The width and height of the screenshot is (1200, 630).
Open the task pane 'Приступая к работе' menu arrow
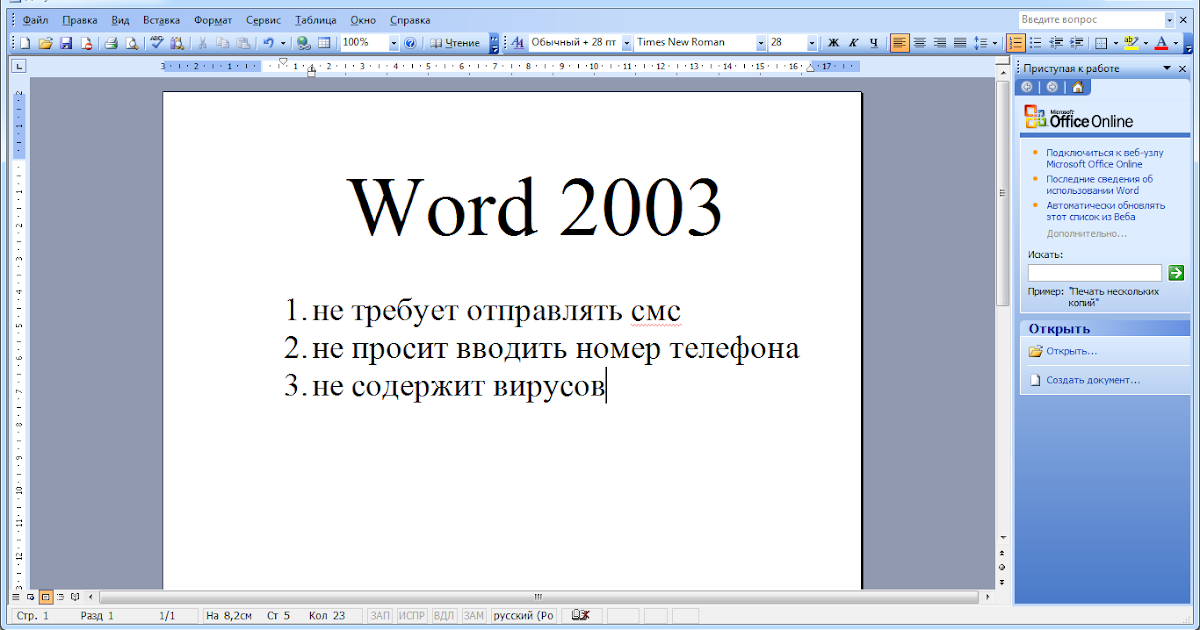1166,68
